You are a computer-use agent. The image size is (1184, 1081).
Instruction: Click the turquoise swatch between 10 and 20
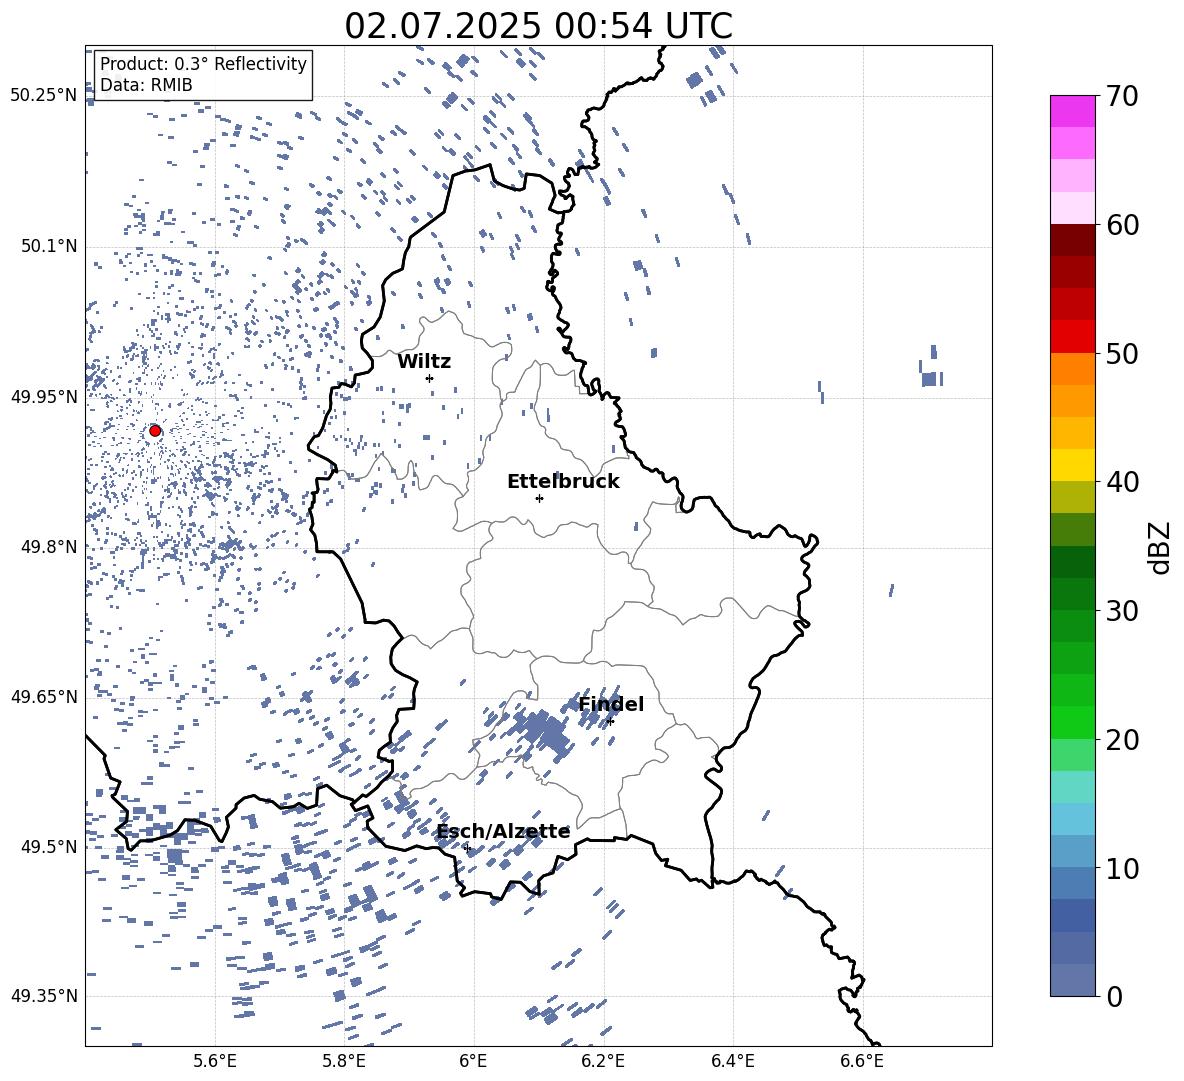(1073, 787)
